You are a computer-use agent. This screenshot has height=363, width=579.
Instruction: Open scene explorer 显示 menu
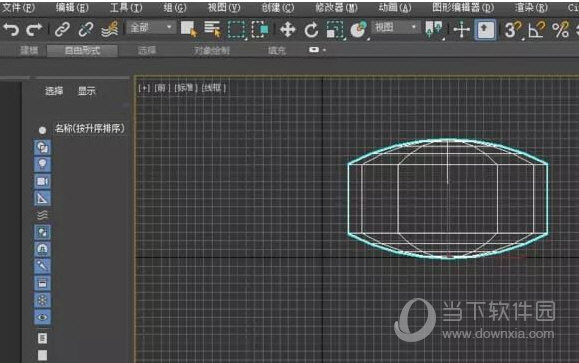(x=87, y=91)
